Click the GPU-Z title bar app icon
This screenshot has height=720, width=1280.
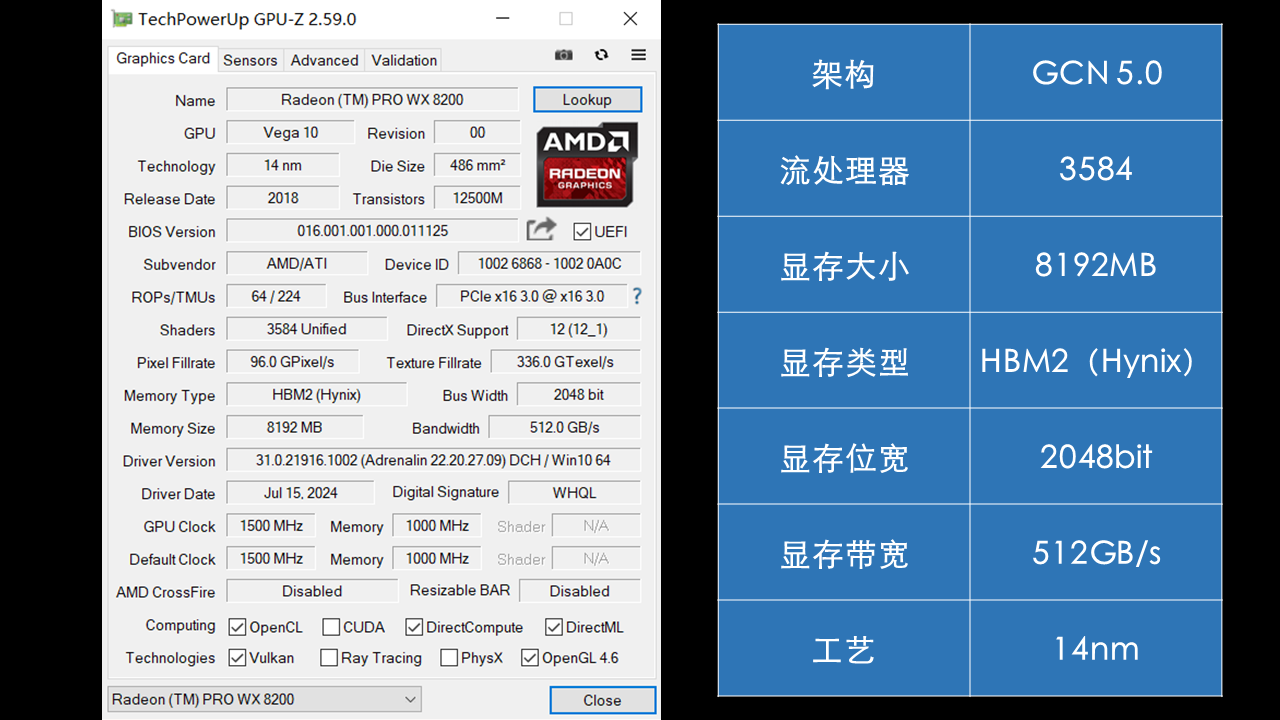121,19
